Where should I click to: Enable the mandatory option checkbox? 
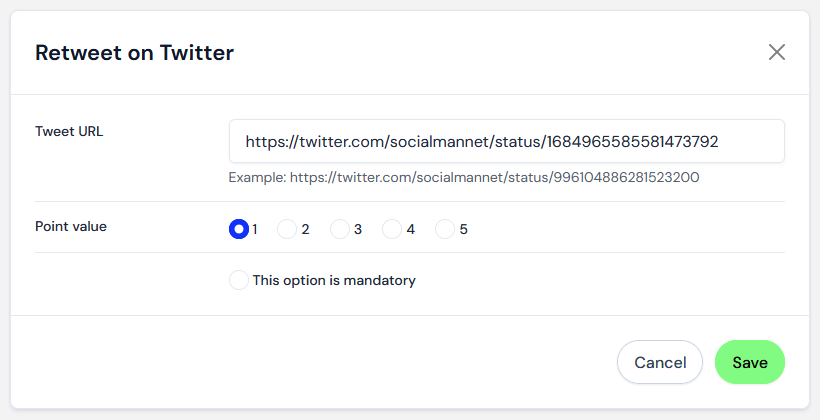click(x=238, y=280)
